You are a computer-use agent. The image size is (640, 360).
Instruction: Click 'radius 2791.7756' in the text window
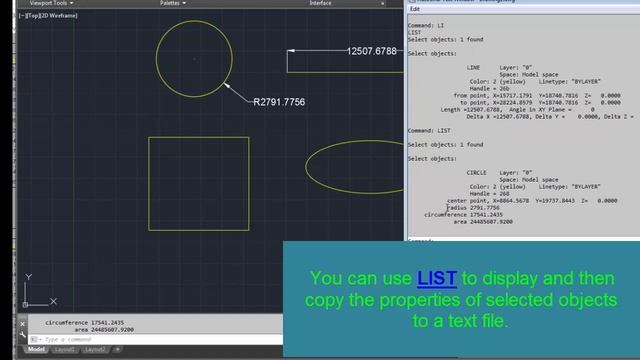click(473, 208)
